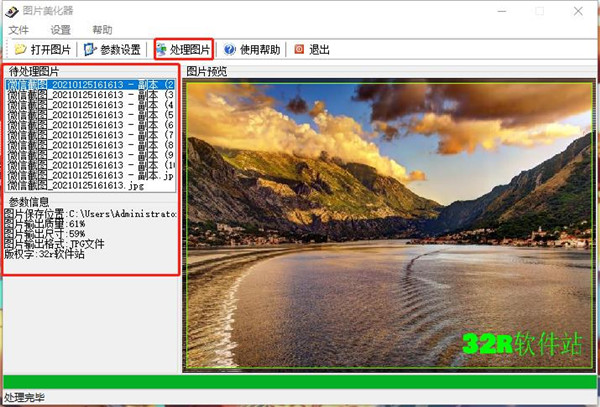Click the 打开图片 folder icon
The height and width of the screenshot is (407, 600).
click(x=20, y=49)
